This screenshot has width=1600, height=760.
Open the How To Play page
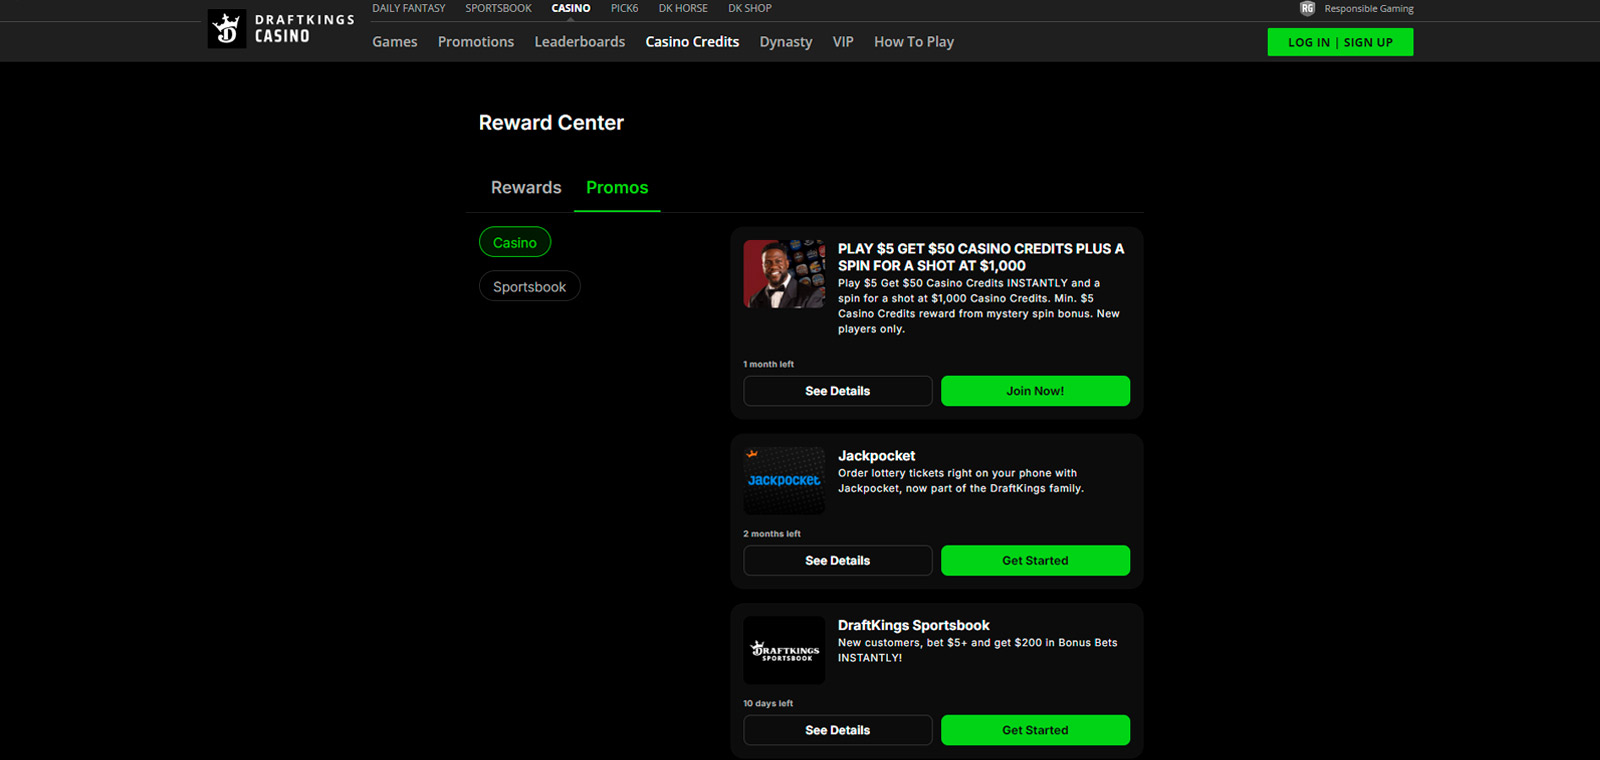coord(914,42)
